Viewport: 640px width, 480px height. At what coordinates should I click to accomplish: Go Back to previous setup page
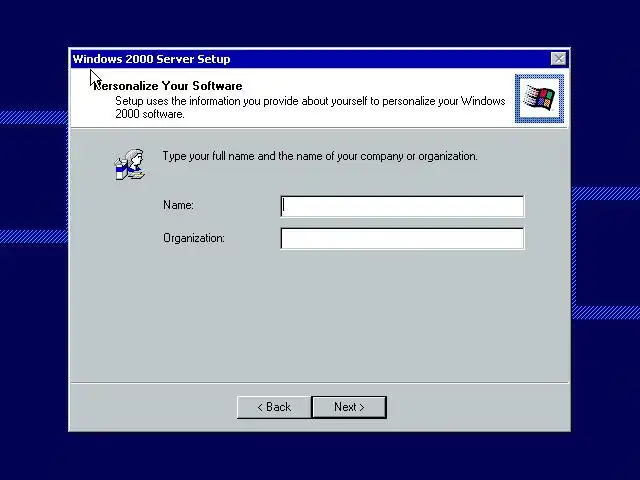pos(274,407)
